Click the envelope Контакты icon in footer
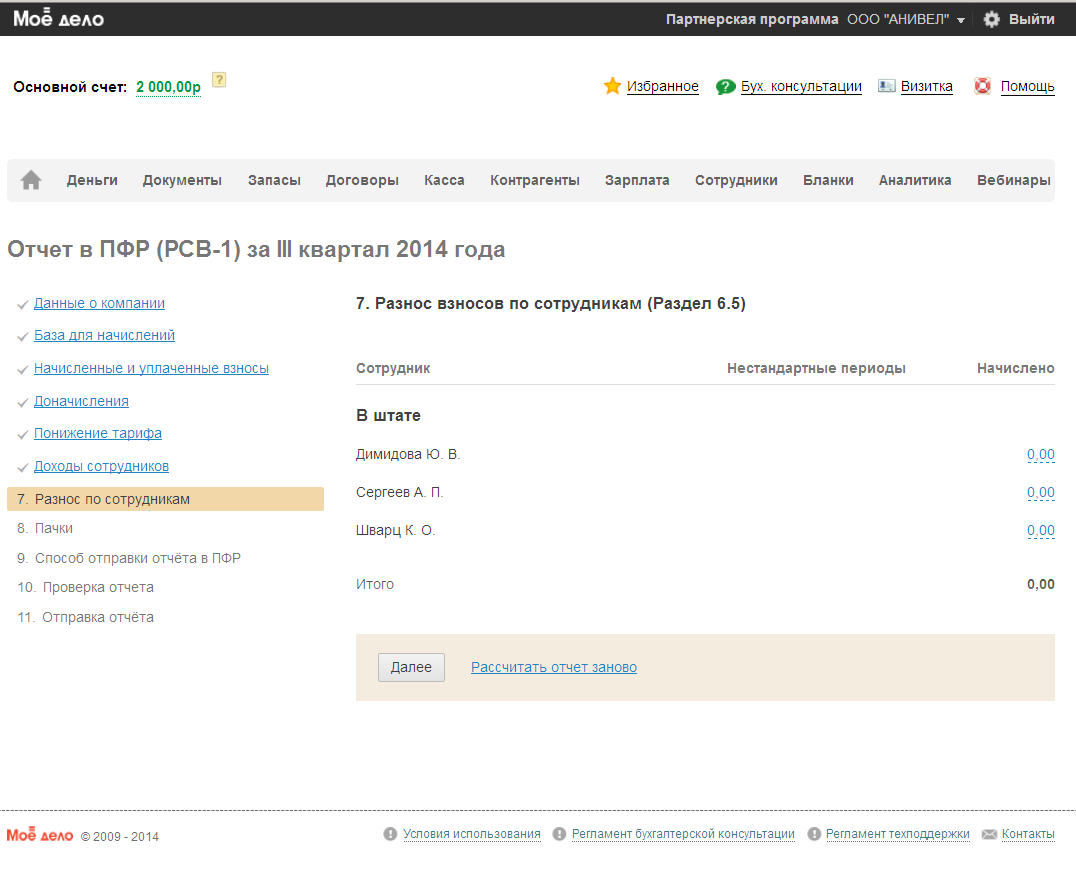The image size is (1076, 872). click(989, 834)
